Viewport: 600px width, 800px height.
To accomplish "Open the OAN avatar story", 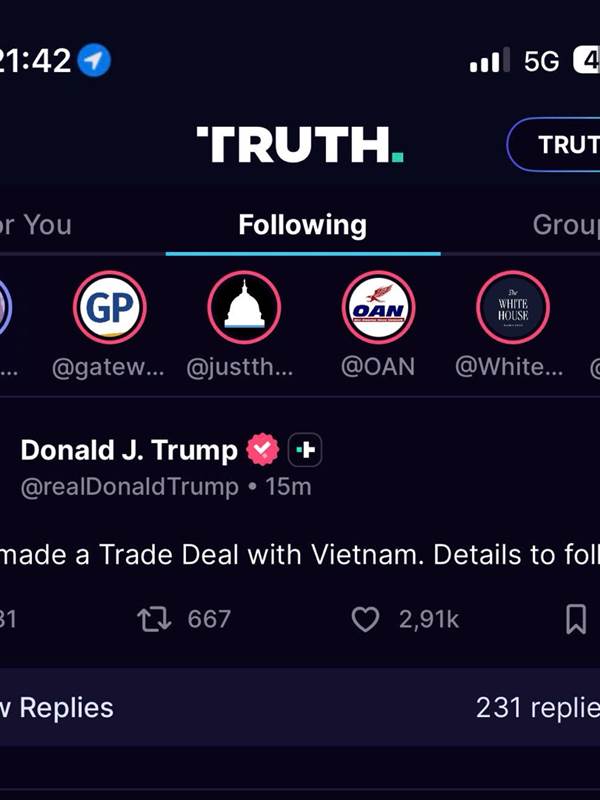I will point(379,308).
